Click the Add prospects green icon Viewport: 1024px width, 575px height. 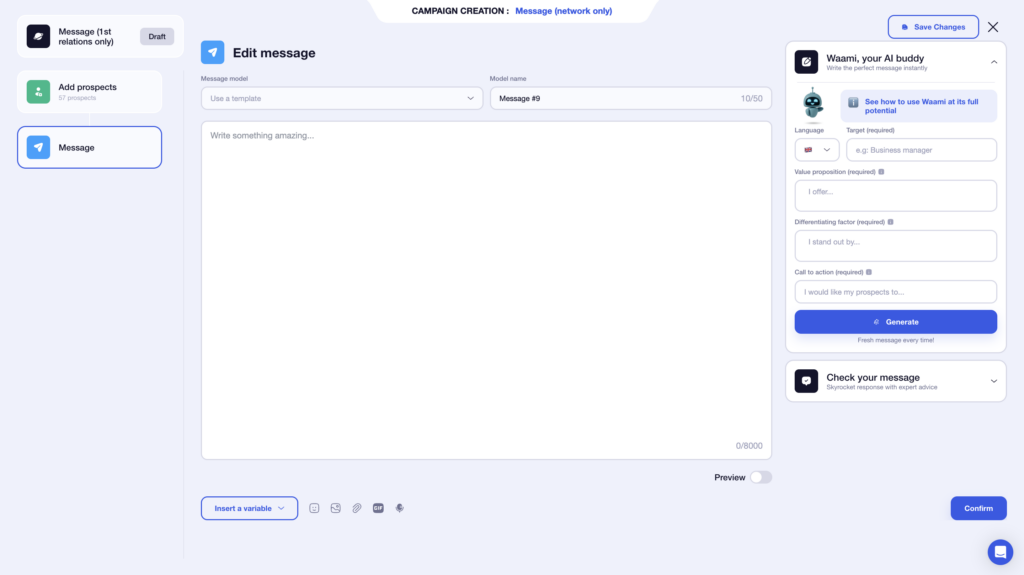39,92
